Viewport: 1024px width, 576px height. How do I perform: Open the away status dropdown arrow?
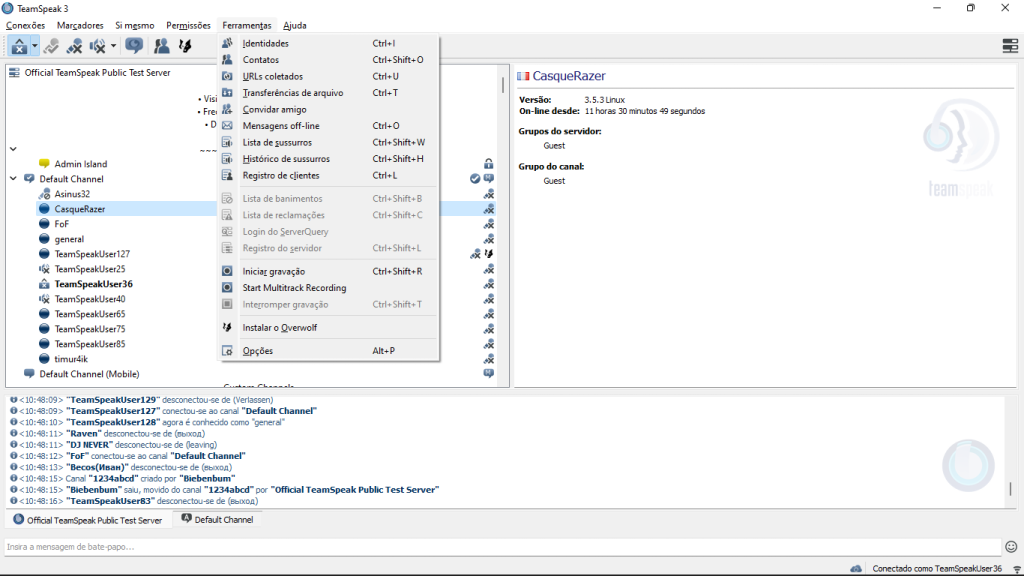click(33, 45)
